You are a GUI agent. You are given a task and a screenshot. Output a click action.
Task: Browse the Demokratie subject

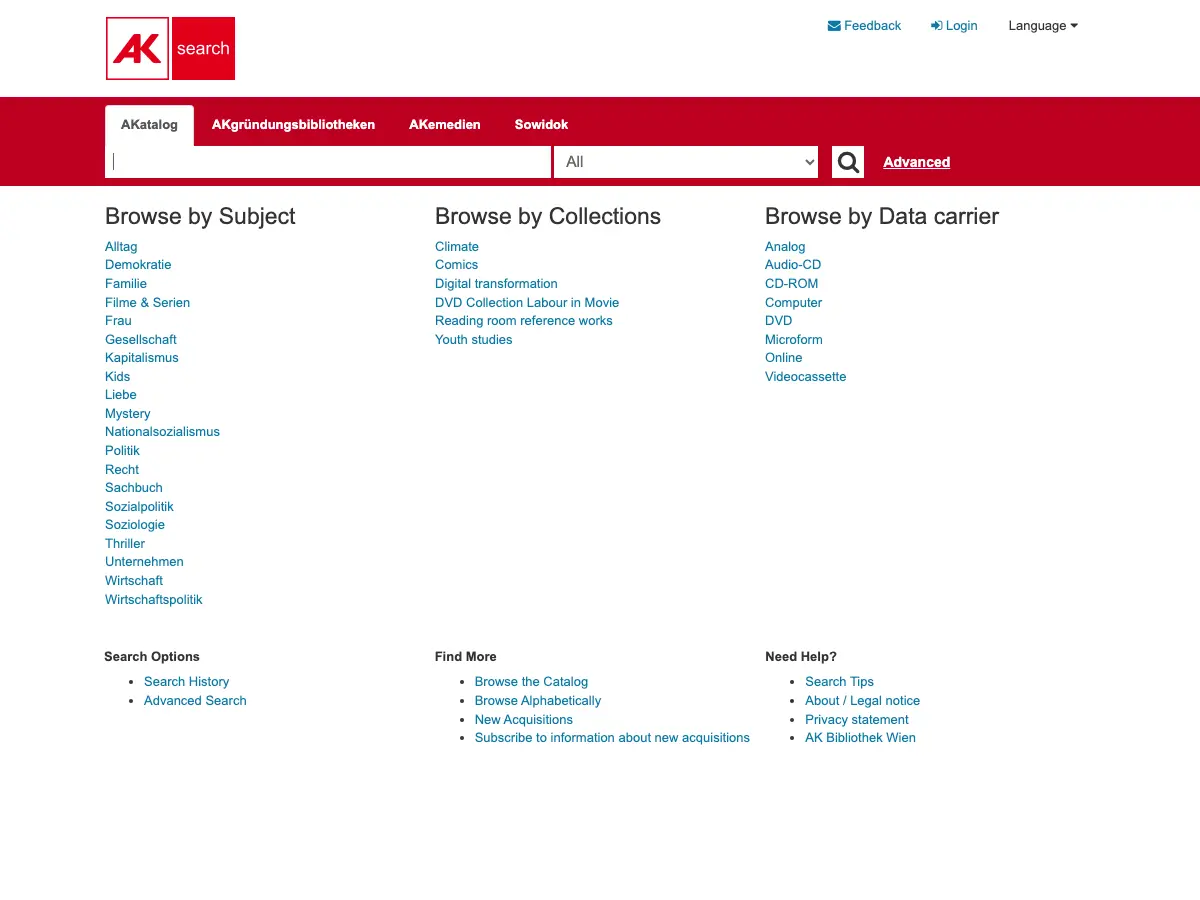coord(138,265)
